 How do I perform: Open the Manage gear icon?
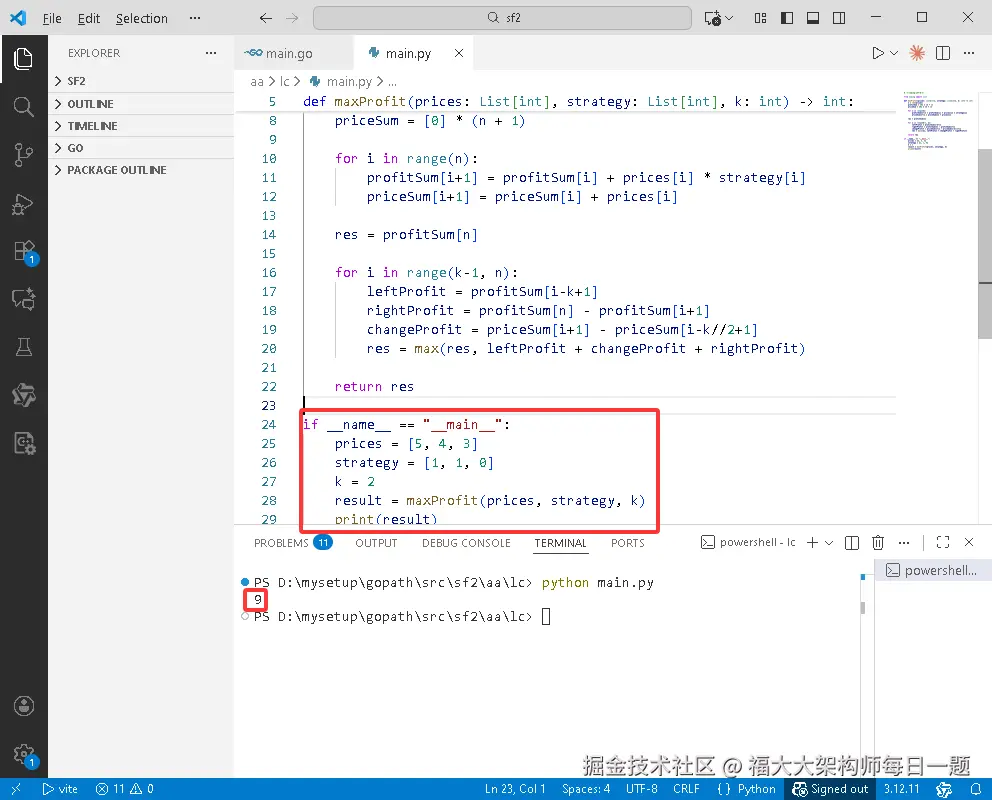tap(25, 754)
